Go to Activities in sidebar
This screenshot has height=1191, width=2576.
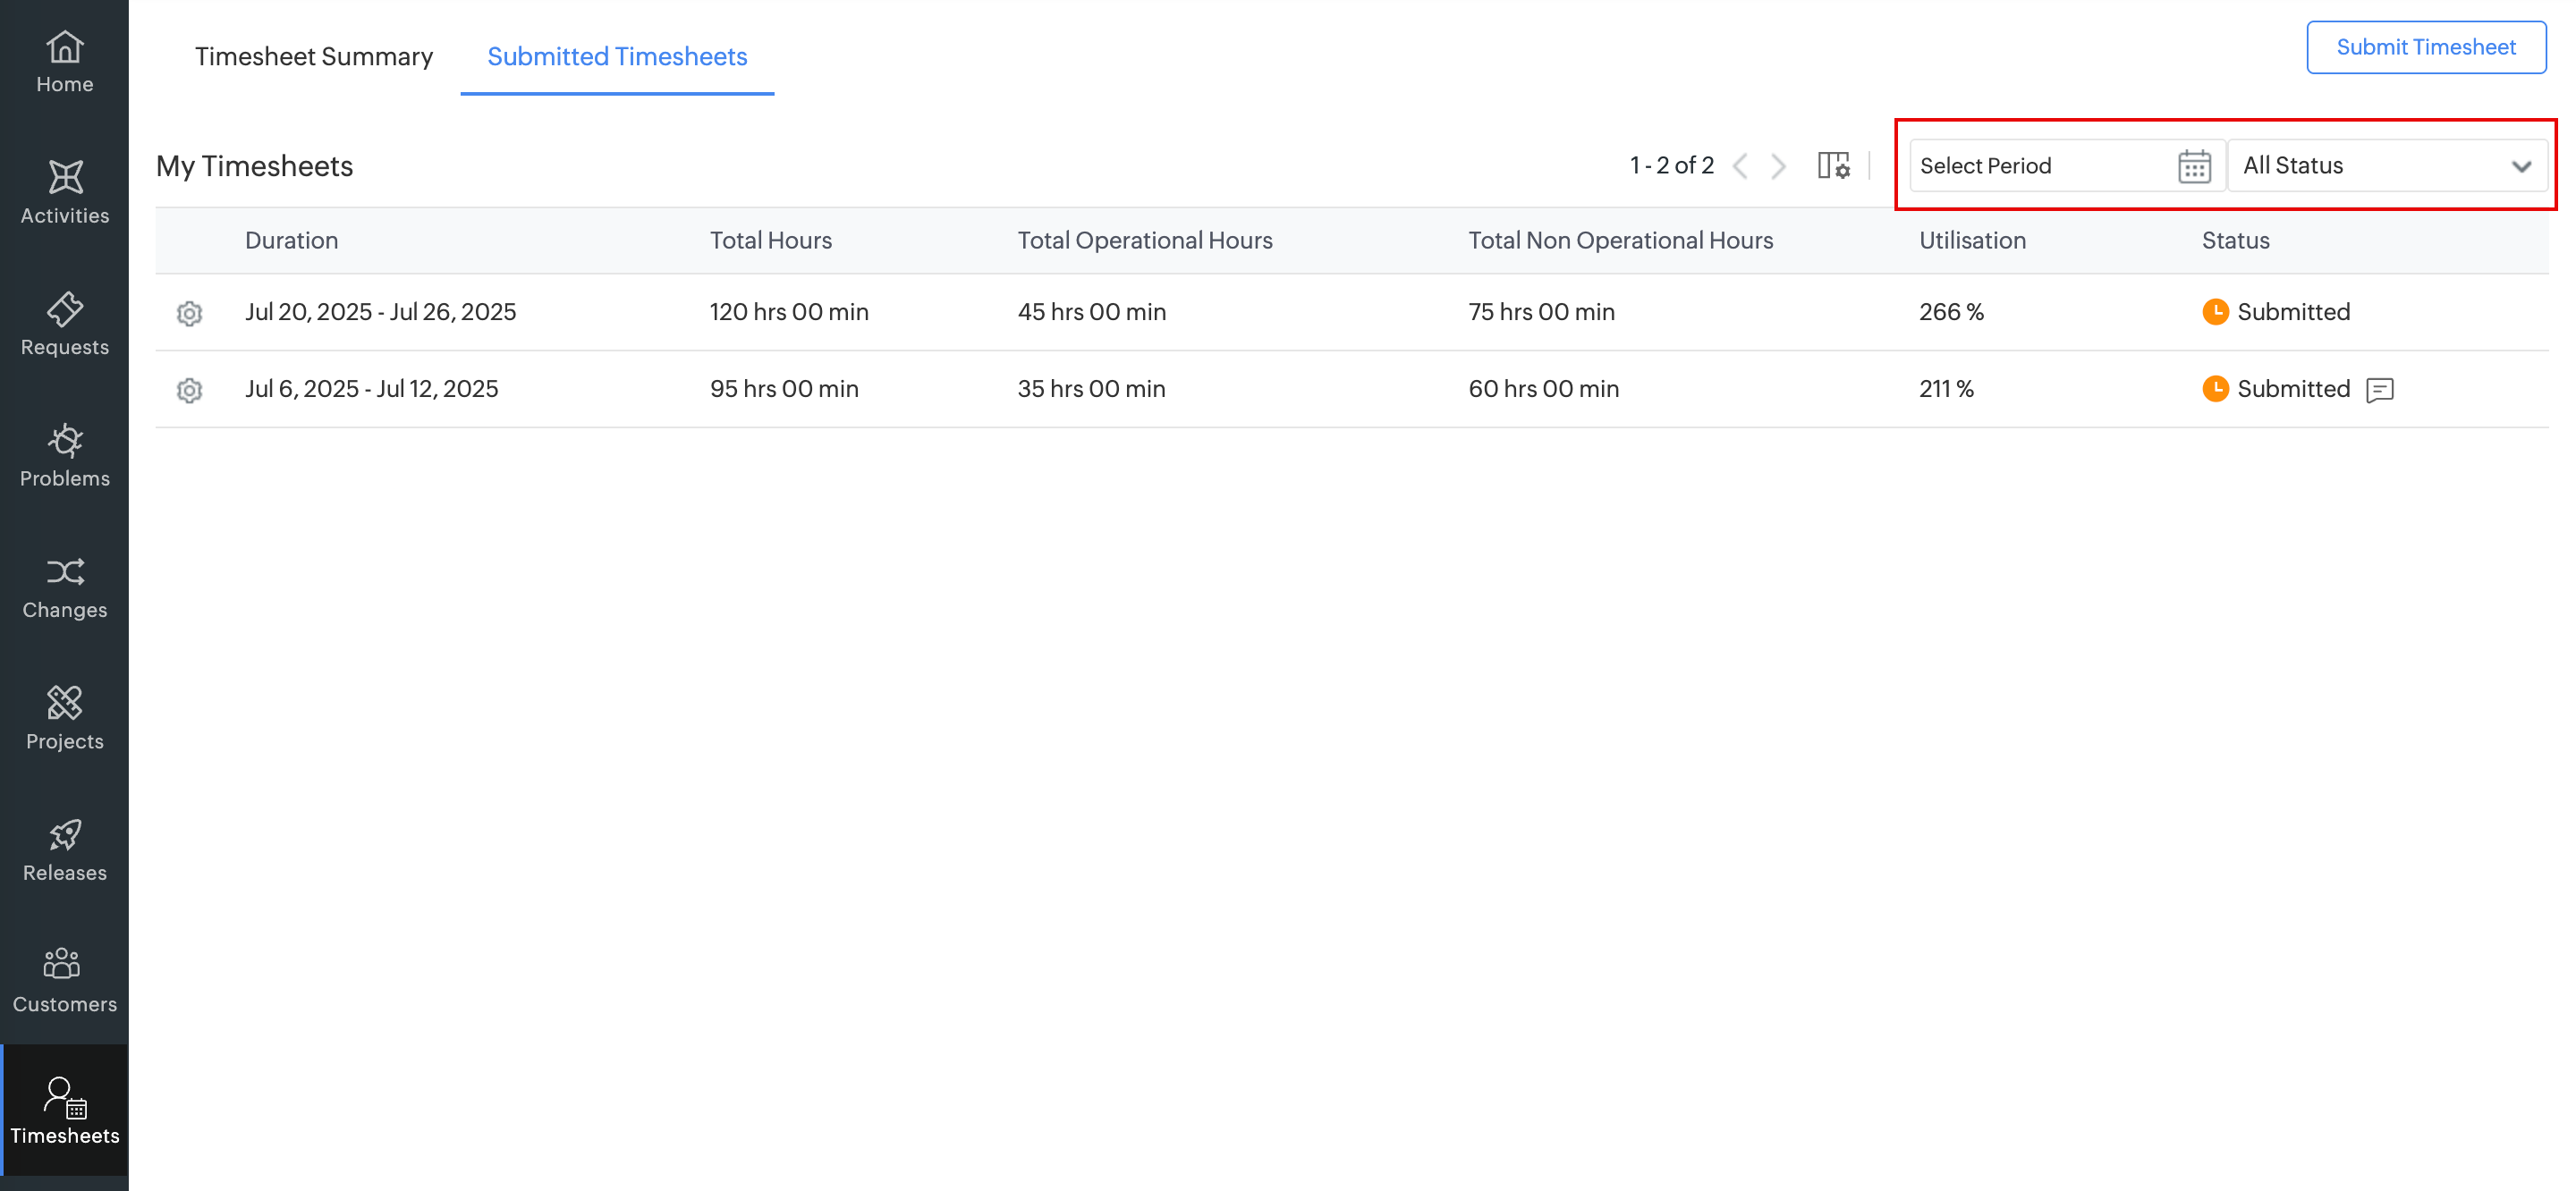tap(64, 192)
